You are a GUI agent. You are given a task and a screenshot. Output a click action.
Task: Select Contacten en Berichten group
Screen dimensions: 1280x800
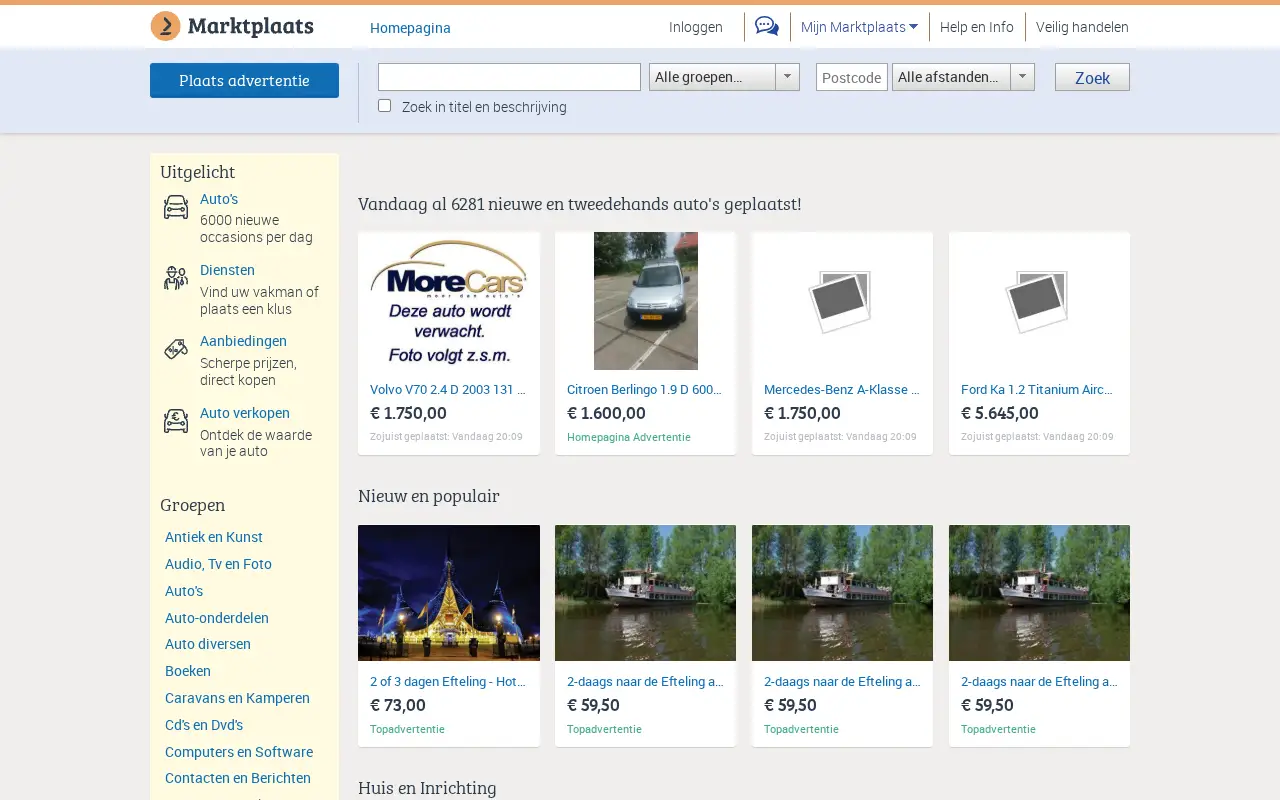point(238,778)
